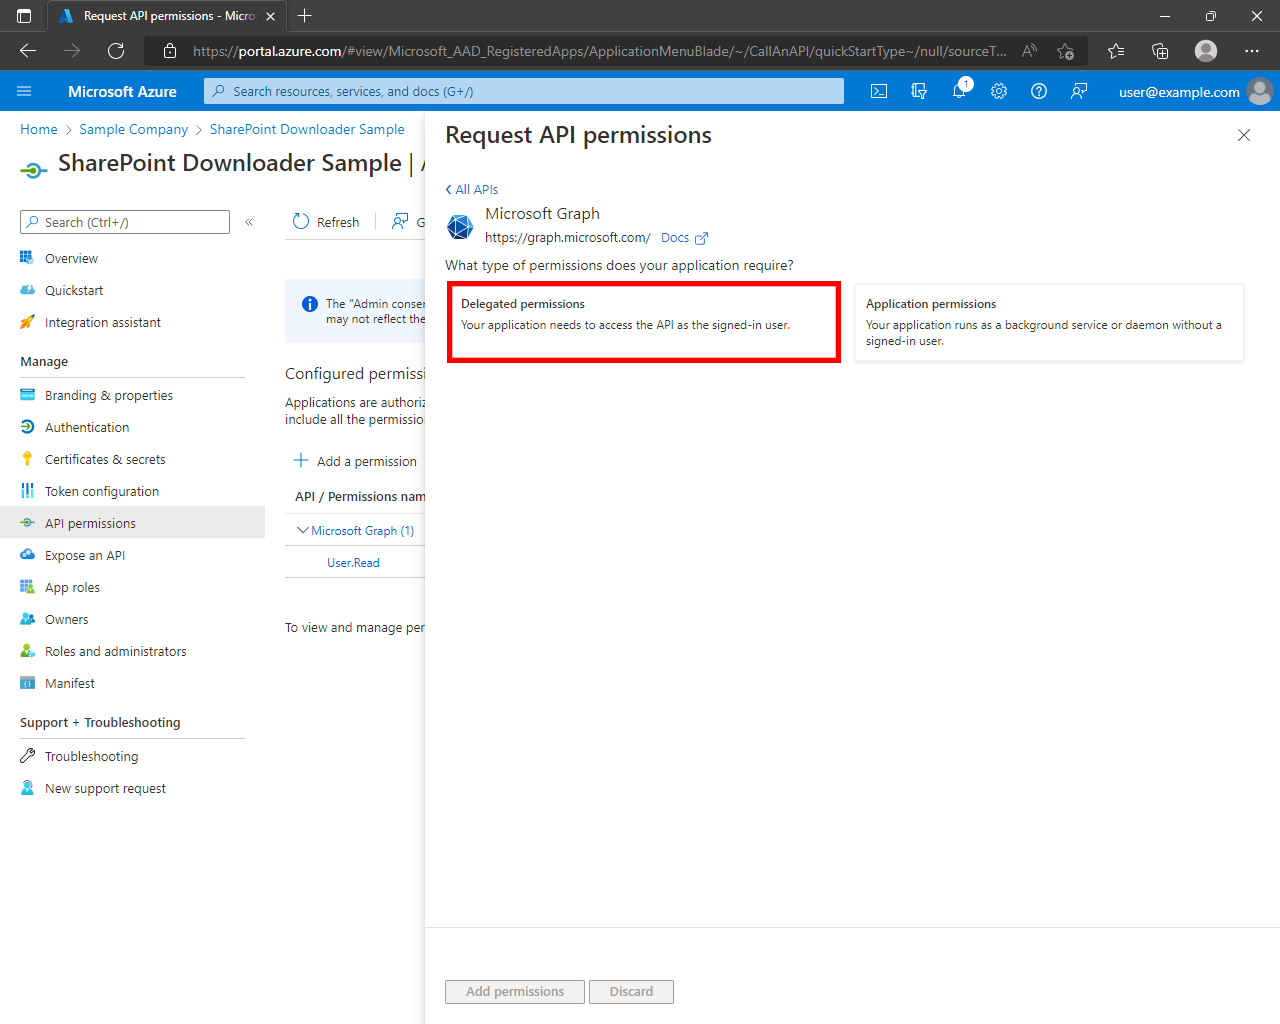Focus the left menu Search (Ctrl+/) box
This screenshot has height=1024, width=1280.
[x=125, y=222]
